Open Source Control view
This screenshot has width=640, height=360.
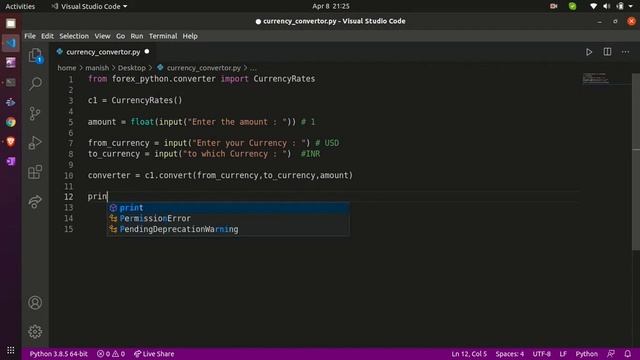(35, 113)
